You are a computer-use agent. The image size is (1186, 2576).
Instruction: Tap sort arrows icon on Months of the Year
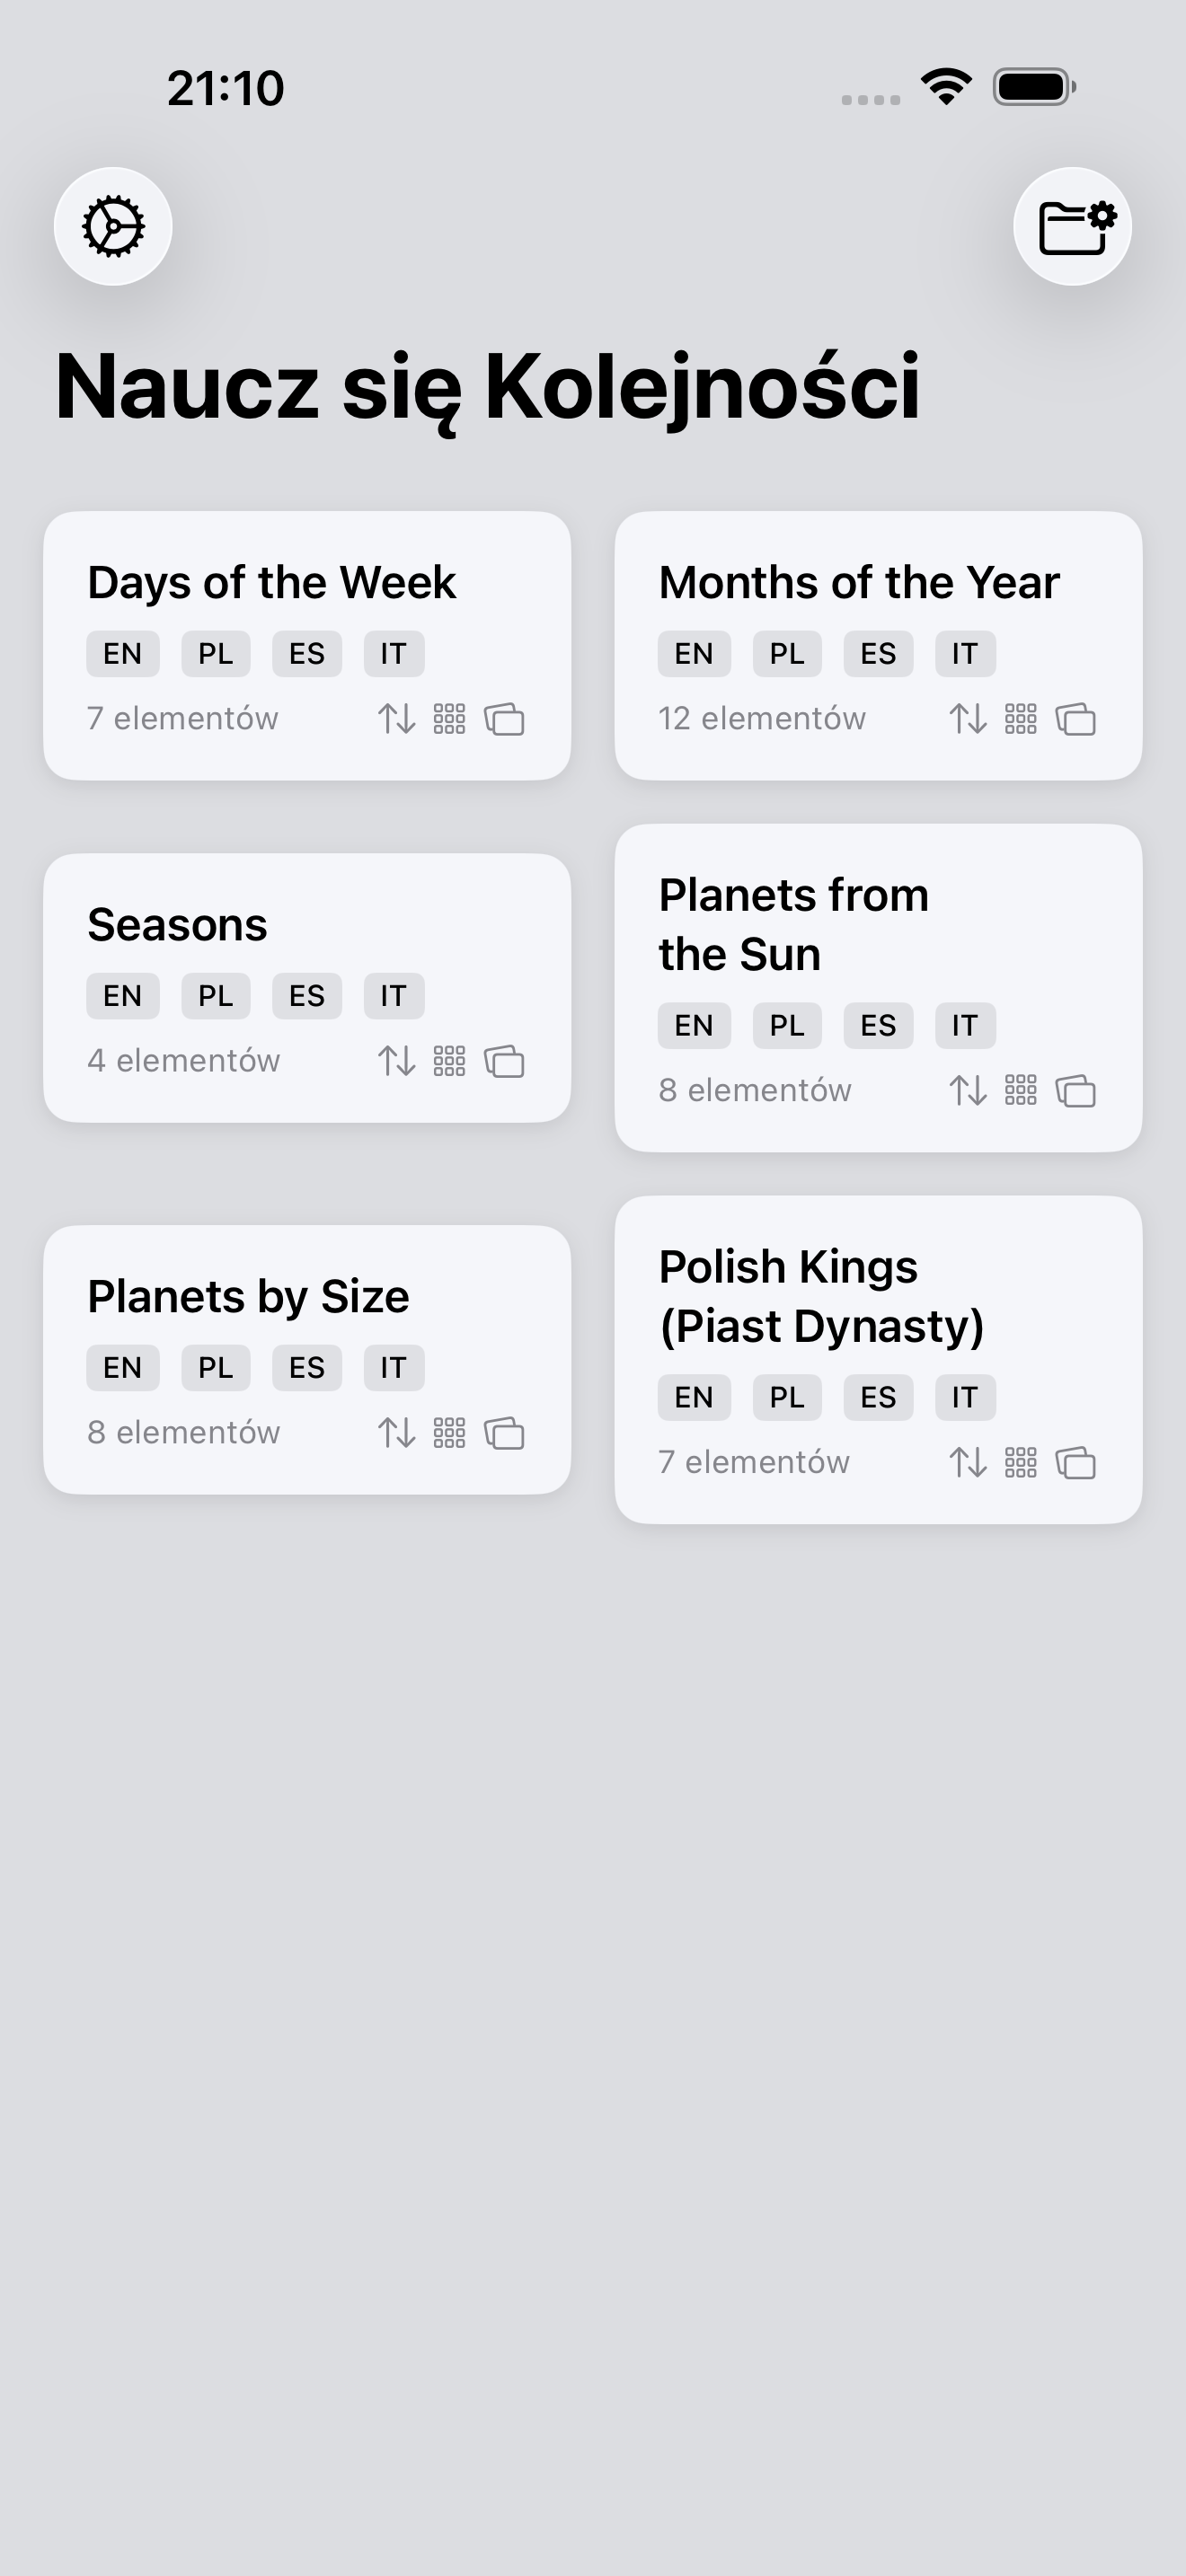click(x=967, y=719)
